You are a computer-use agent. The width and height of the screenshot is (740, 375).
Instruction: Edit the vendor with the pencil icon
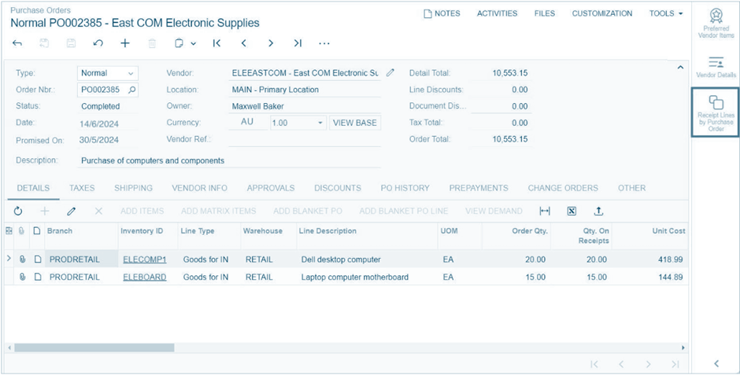pos(390,73)
